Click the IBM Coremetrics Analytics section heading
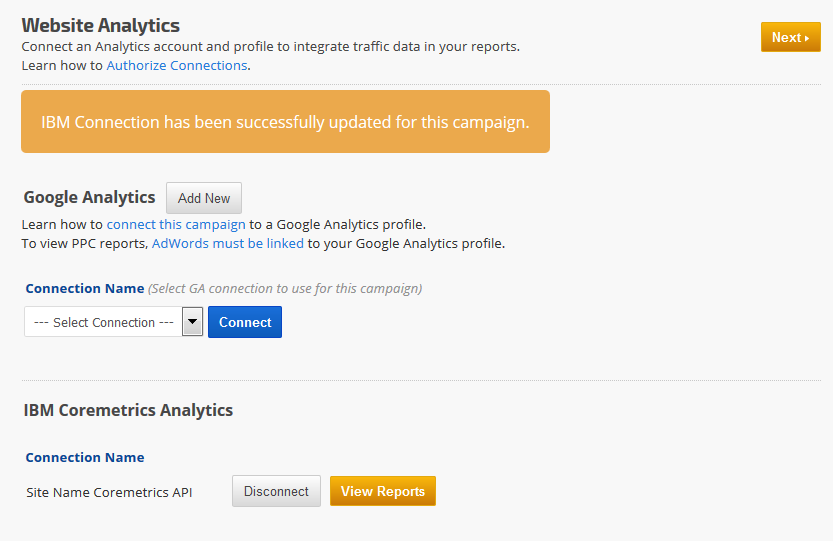The width and height of the screenshot is (833, 541). 128,410
